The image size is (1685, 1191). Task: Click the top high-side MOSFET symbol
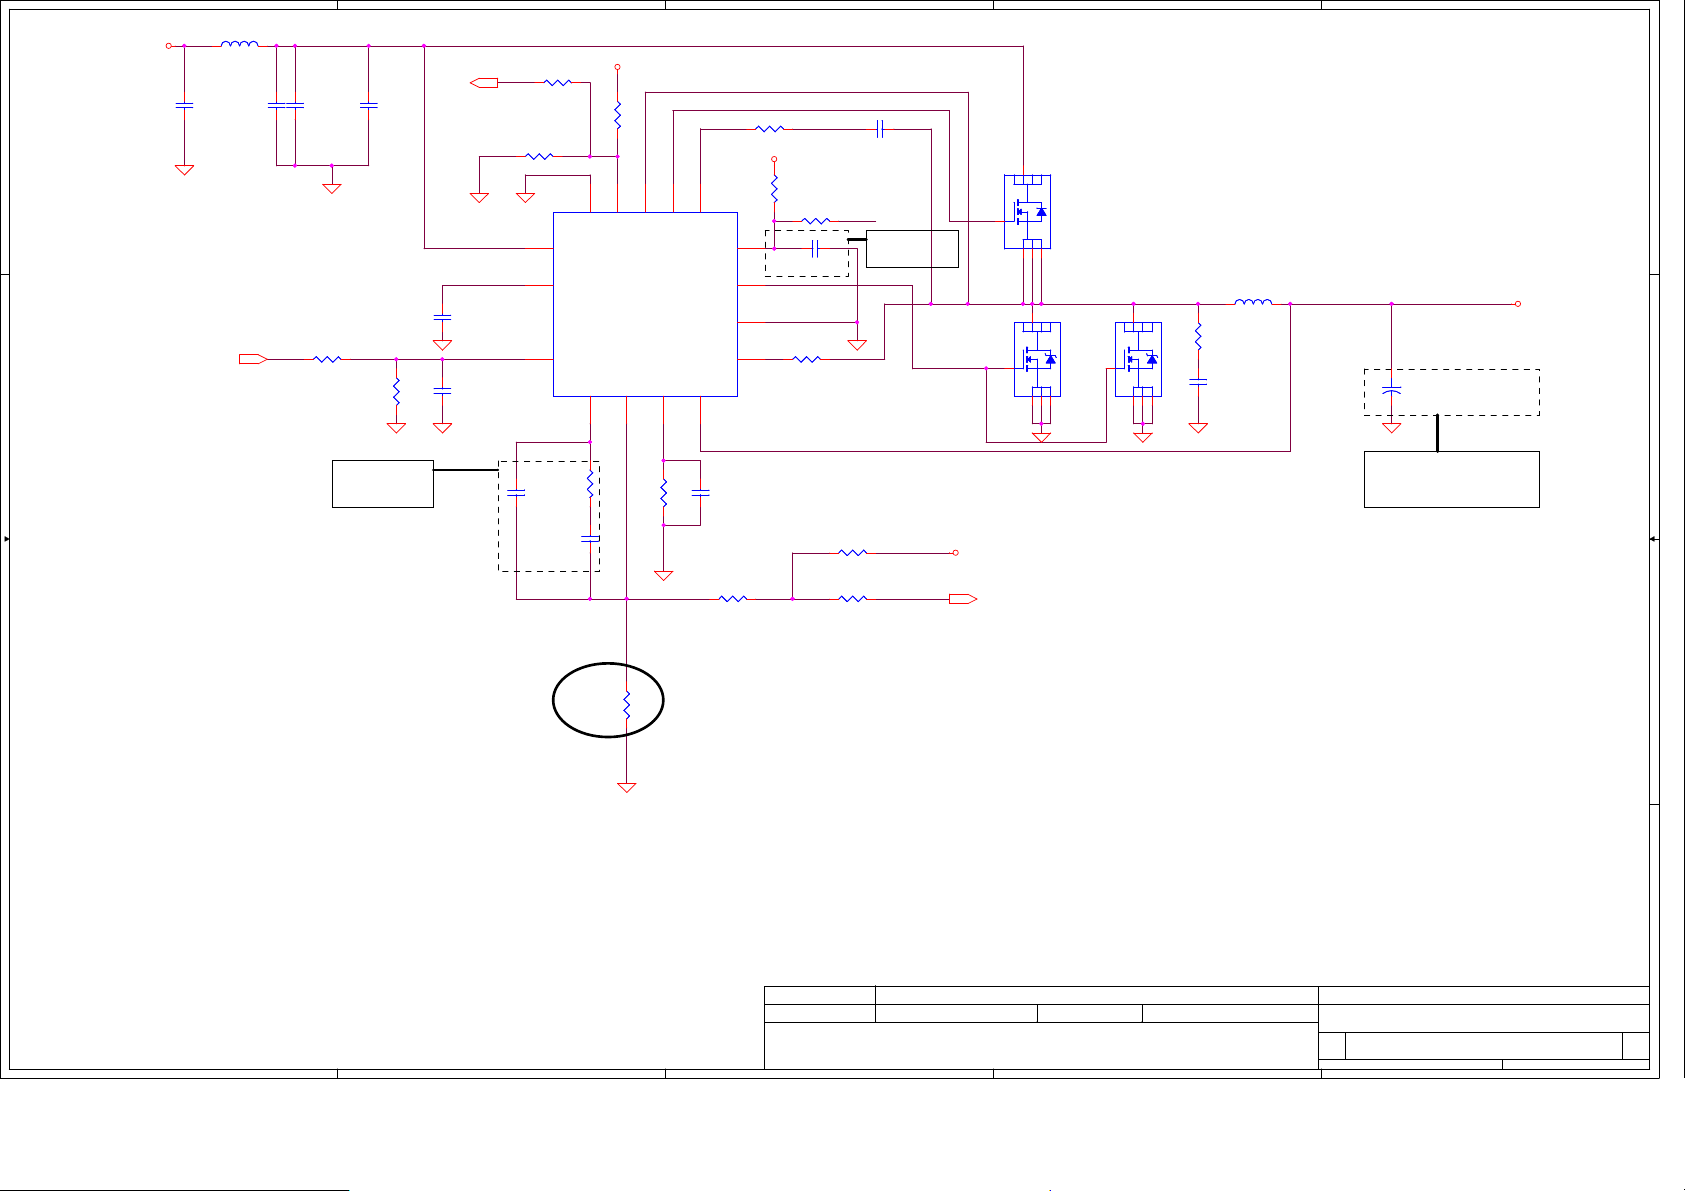click(1027, 211)
